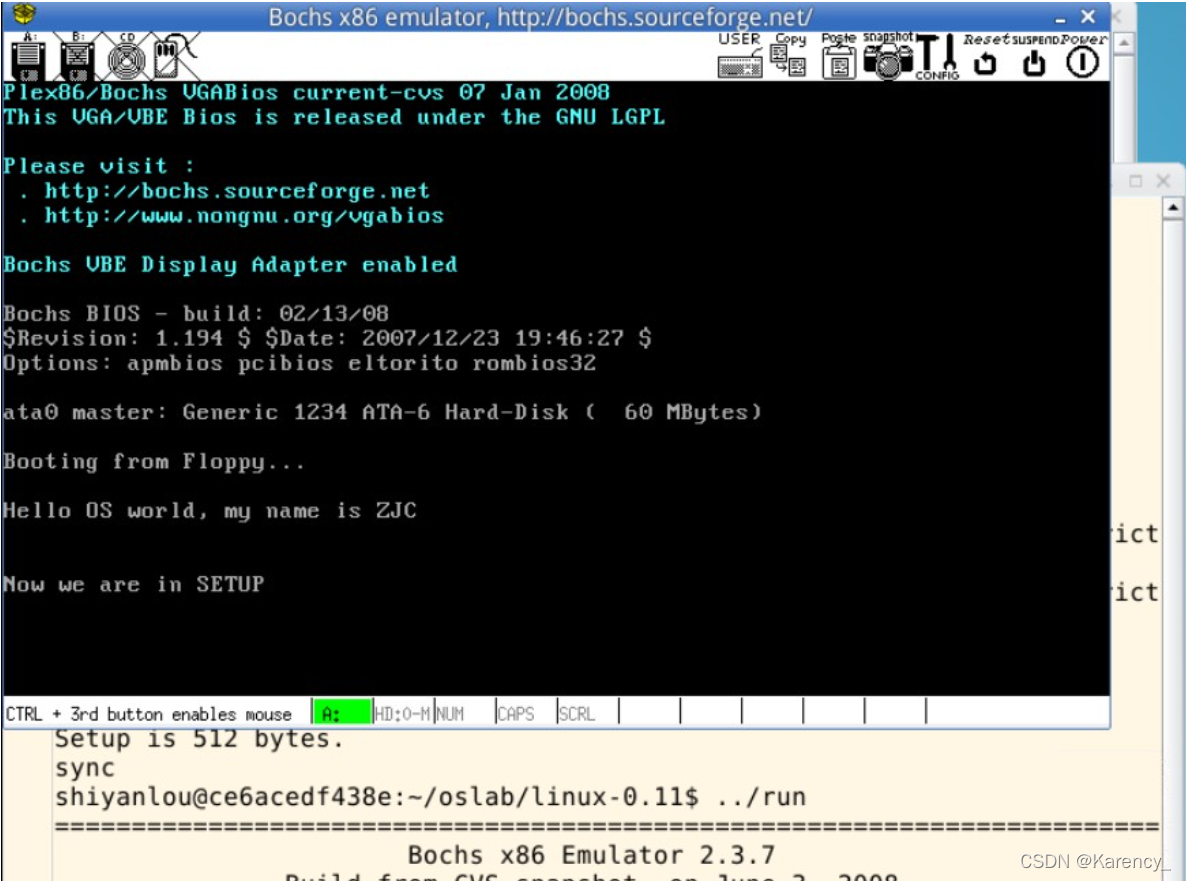Image resolution: width=1186 pixels, height=881 pixels.
Task: Click the HD:0-M status indicator
Action: tap(402, 713)
